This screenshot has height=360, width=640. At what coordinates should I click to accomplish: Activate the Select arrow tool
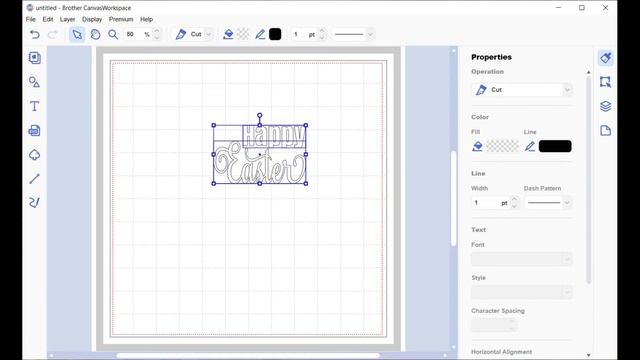(x=77, y=34)
